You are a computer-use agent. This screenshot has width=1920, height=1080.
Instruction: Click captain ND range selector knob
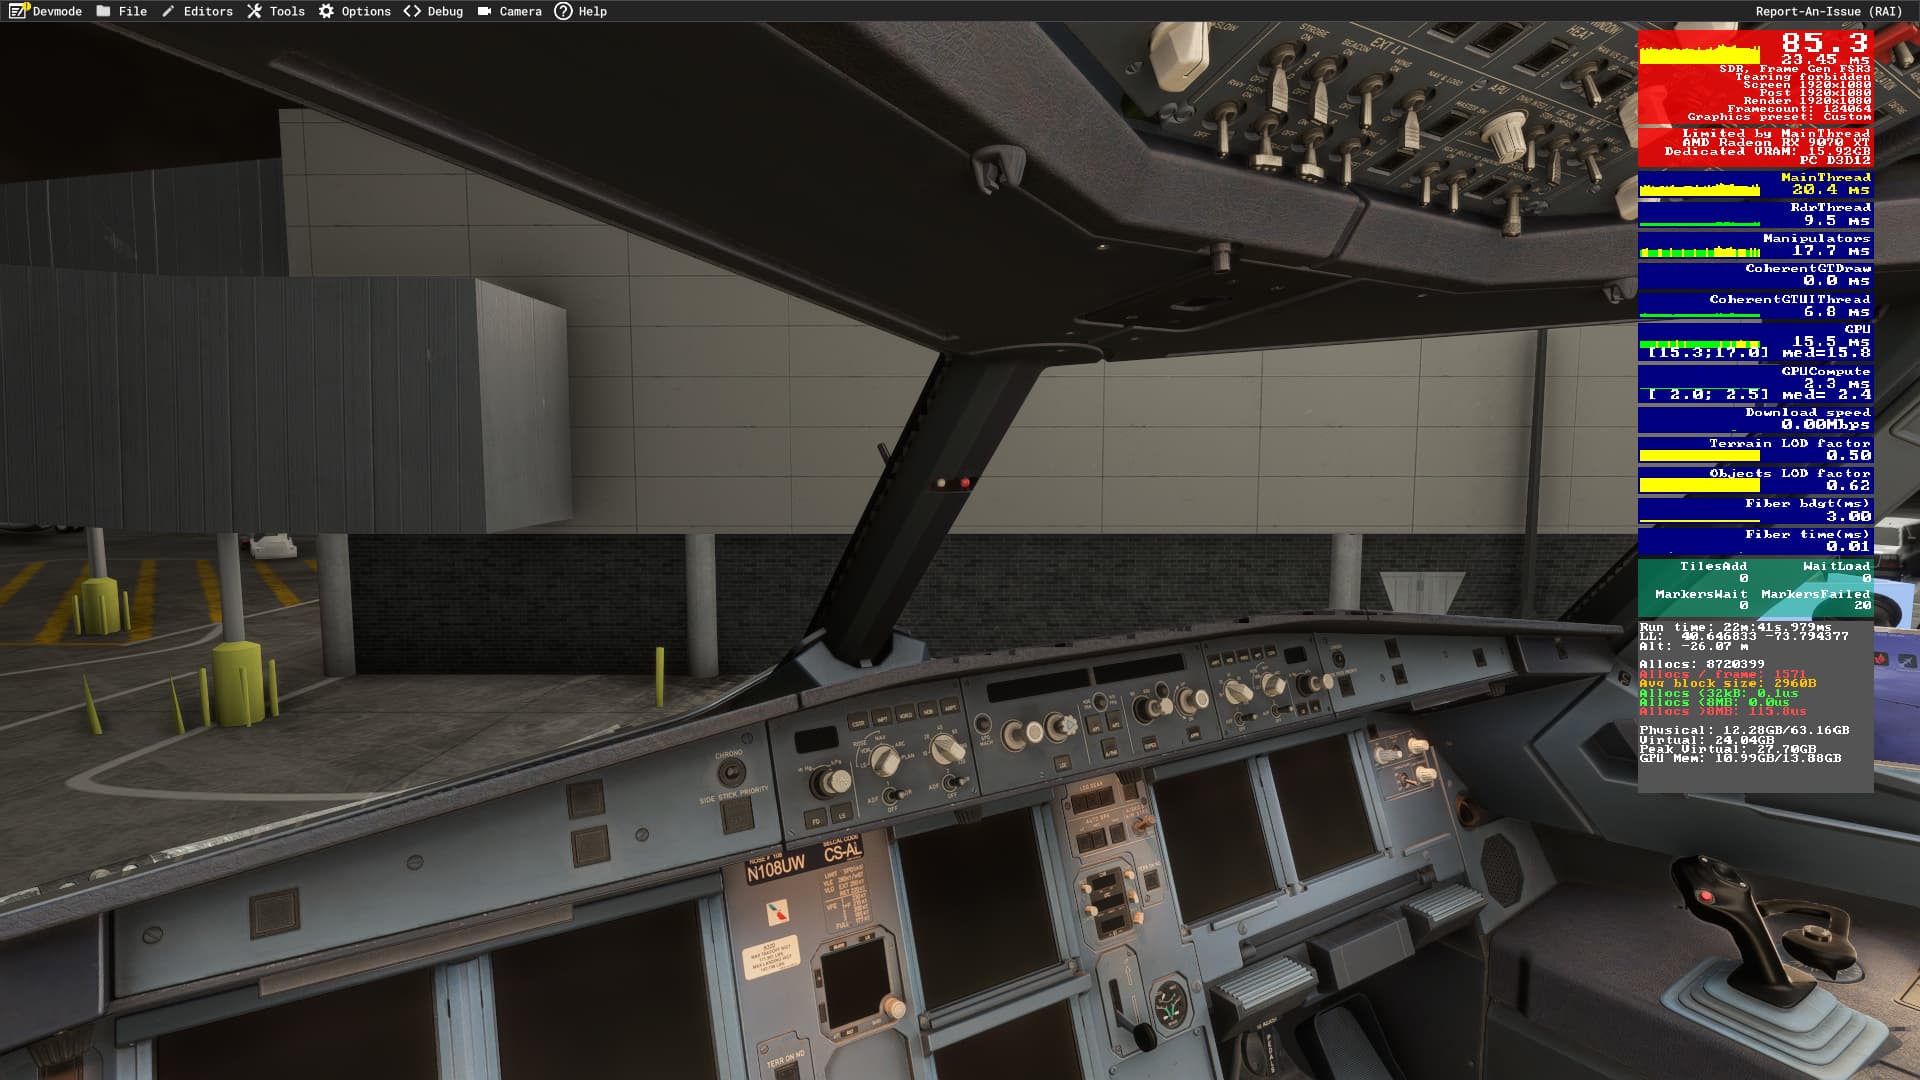948,749
